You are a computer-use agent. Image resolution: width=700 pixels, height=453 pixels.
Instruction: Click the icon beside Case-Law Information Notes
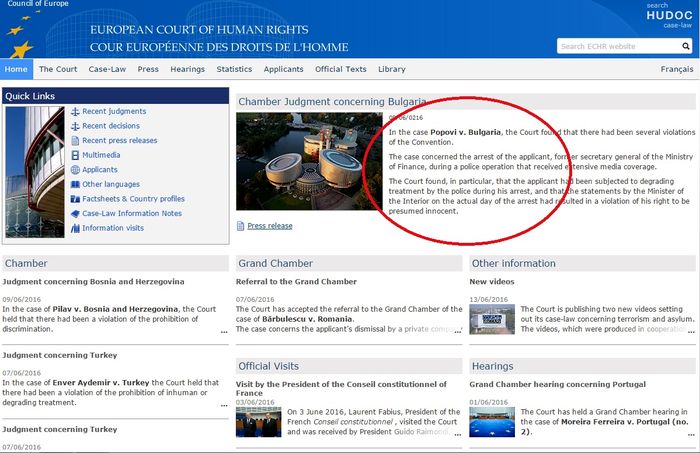point(75,214)
